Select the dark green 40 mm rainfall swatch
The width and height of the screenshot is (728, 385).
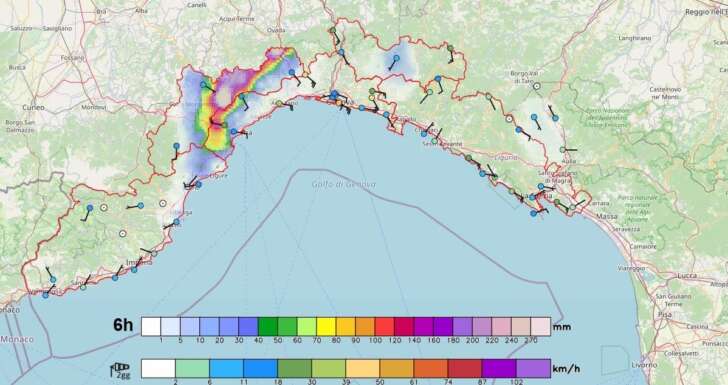tap(268, 326)
